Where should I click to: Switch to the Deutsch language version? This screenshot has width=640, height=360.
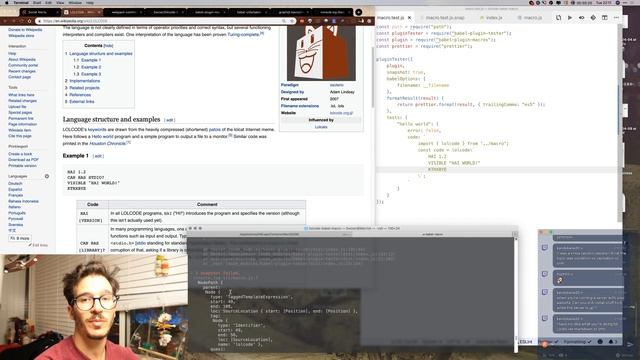tap(15, 184)
